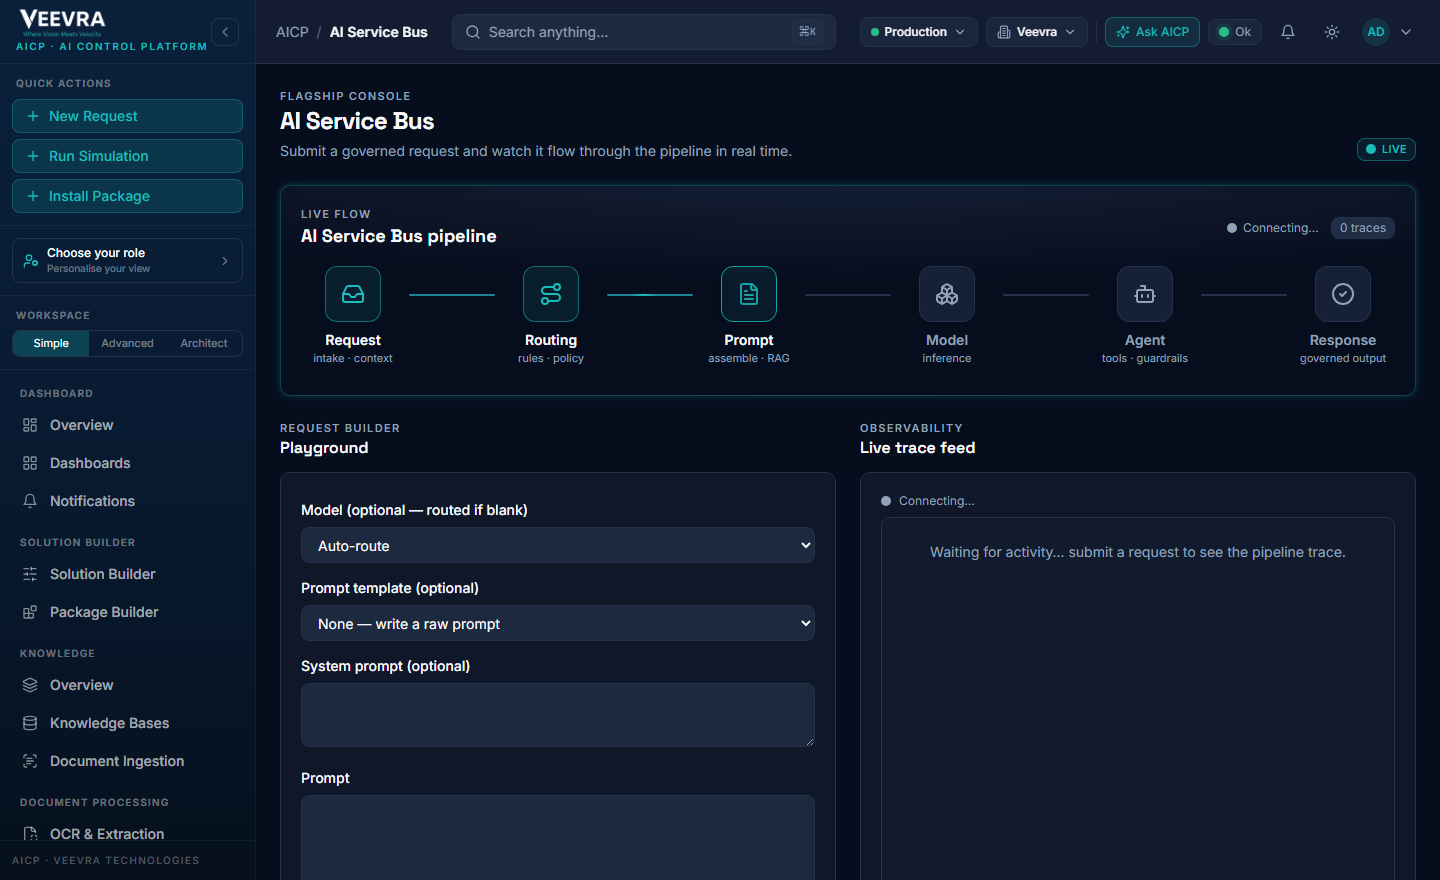Open the Model Auto-route dropdown
Viewport: 1440px width, 880px height.
click(558, 546)
